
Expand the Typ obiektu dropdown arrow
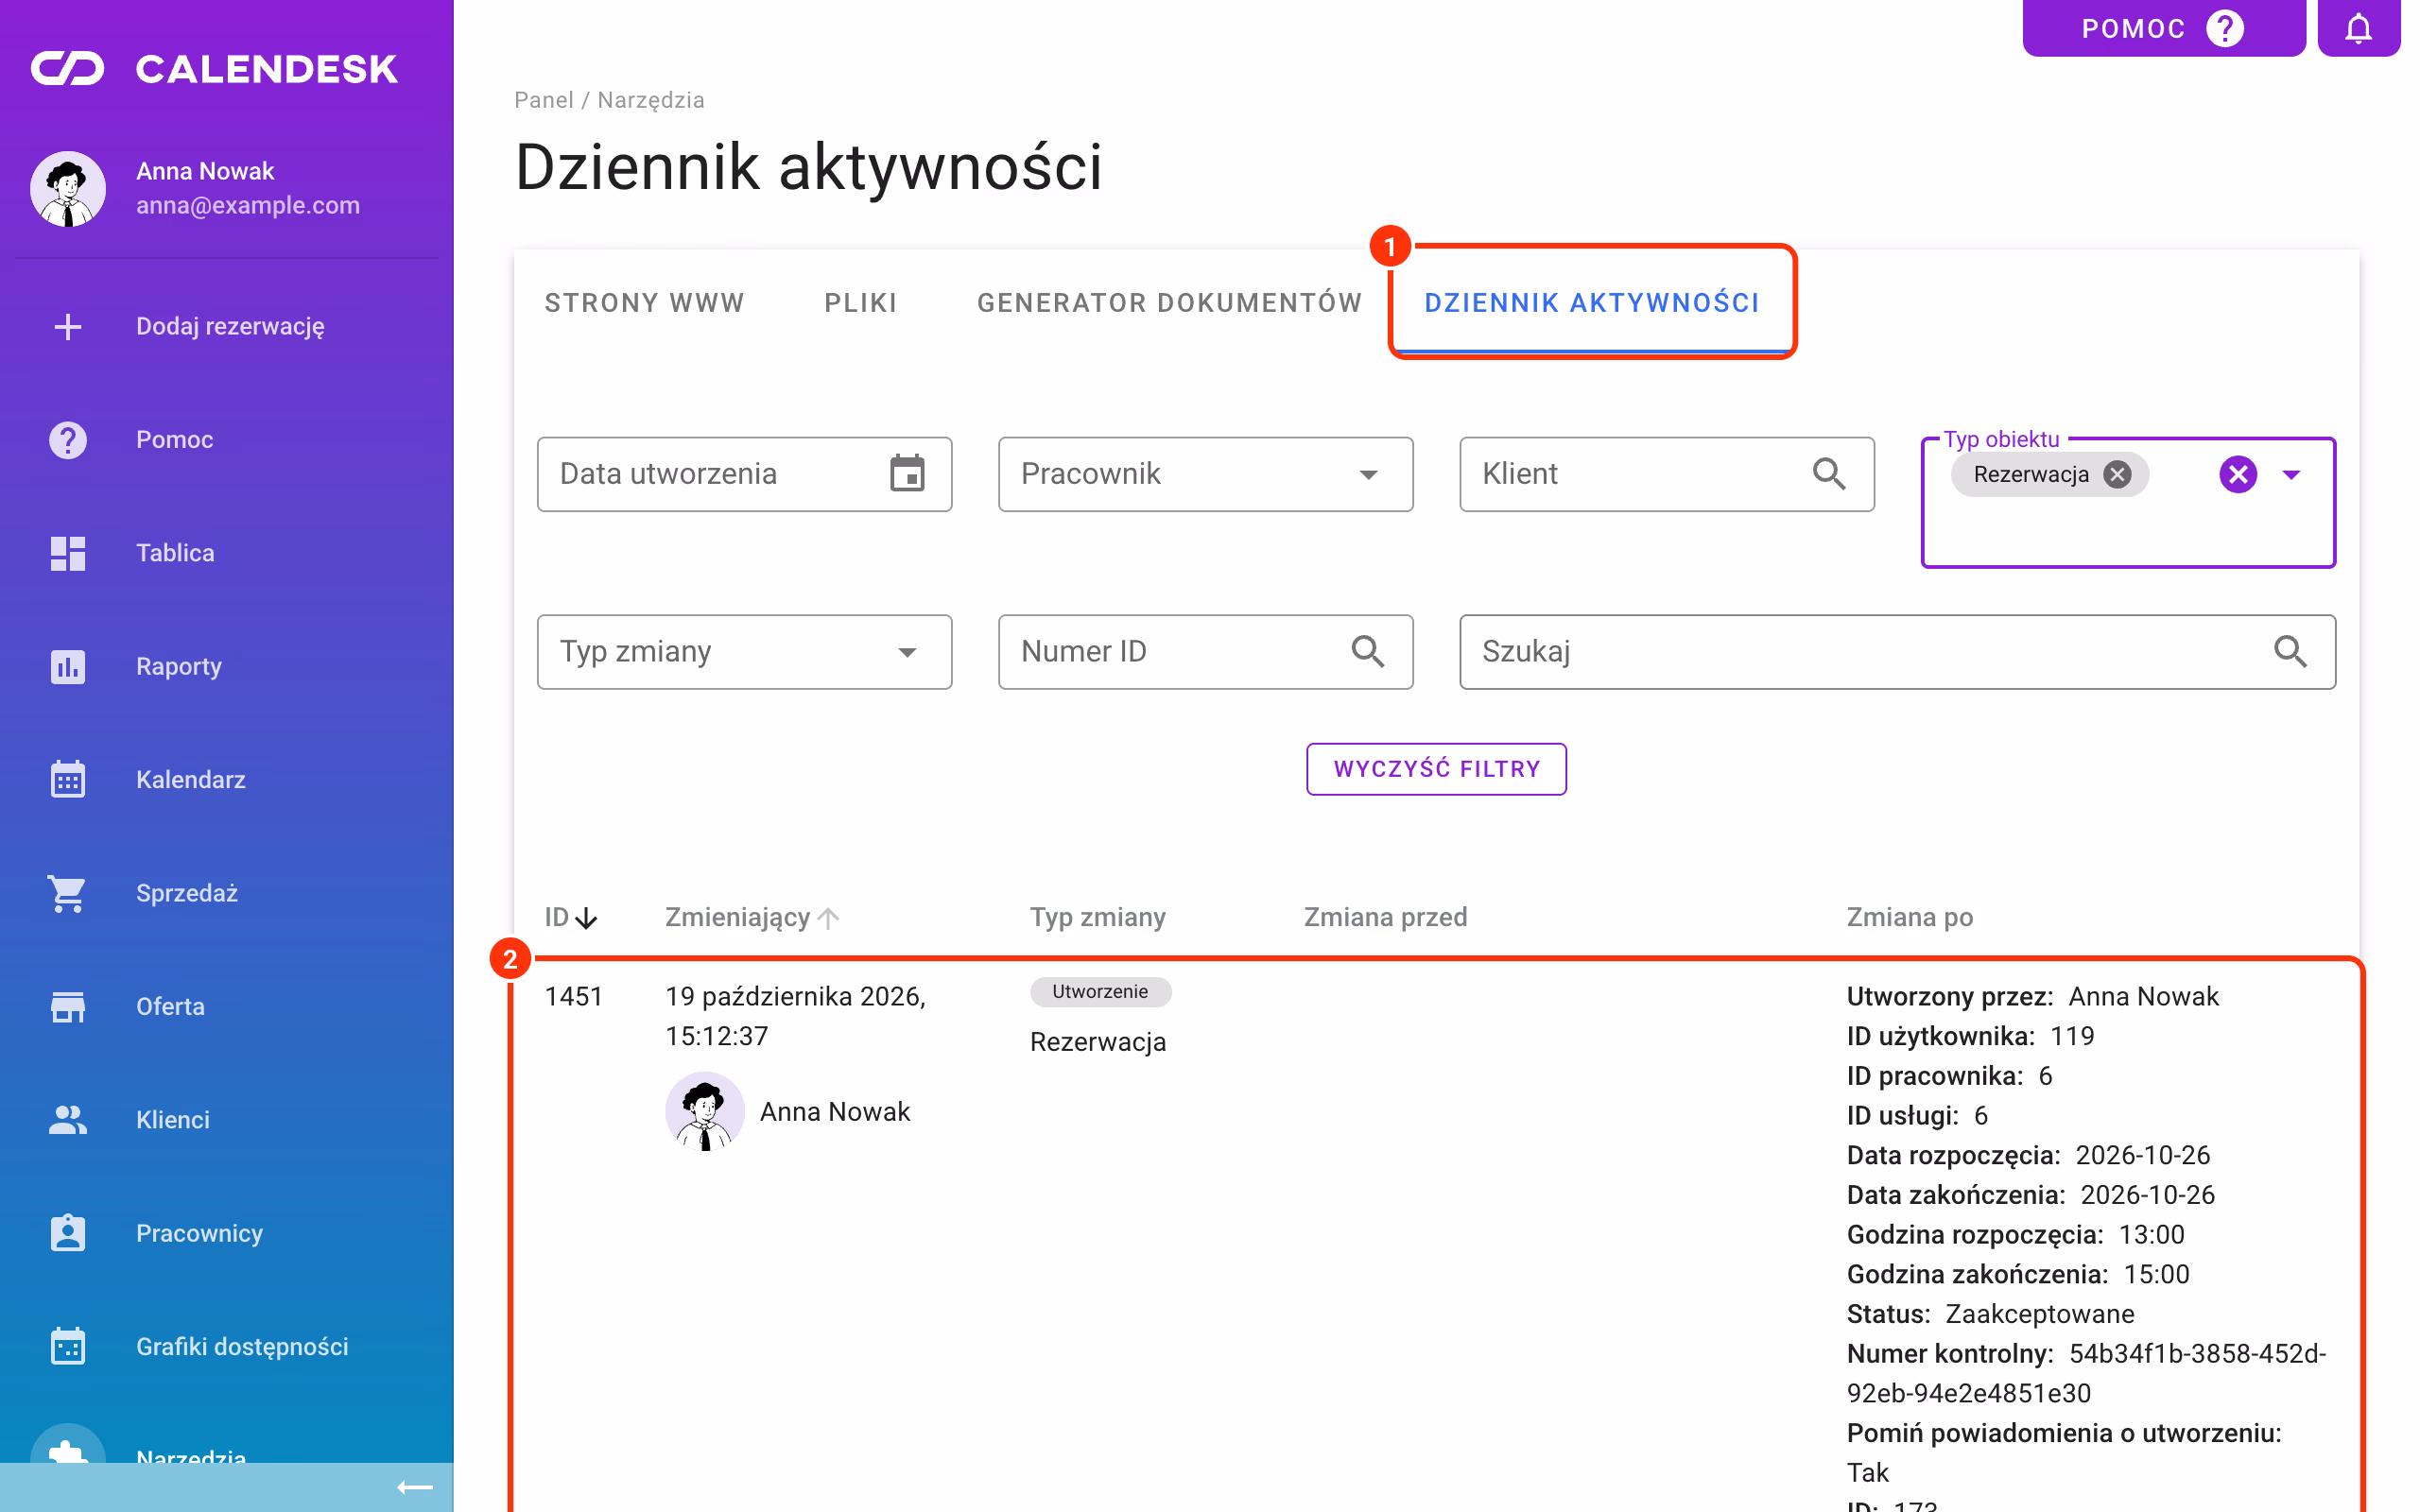coord(2292,474)
